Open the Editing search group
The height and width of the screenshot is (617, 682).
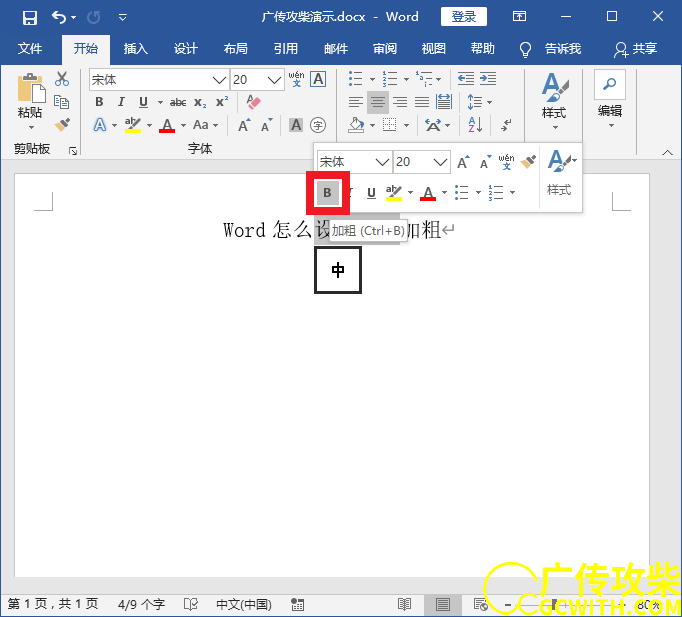[610, 99]
